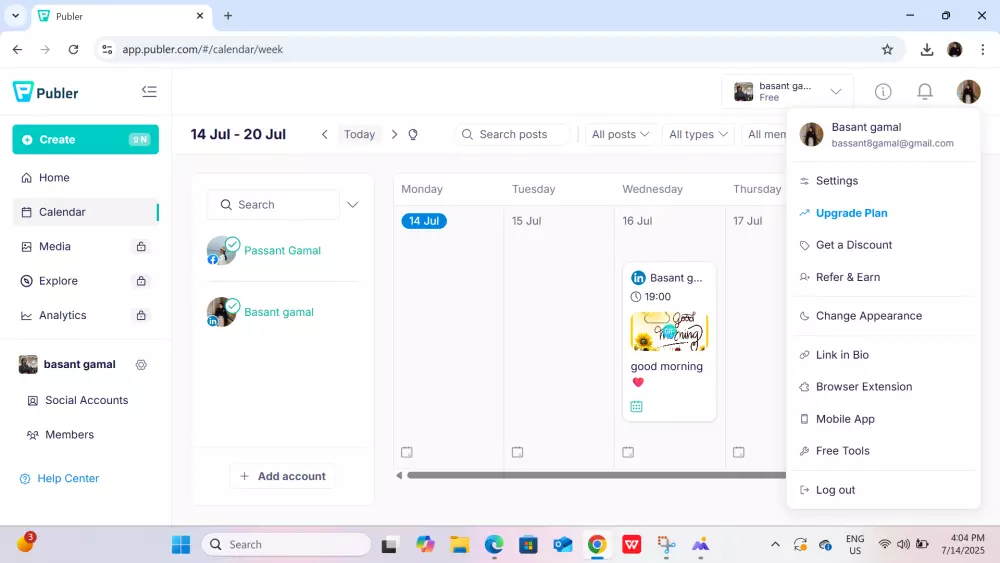1000x563 pixels.
Task: Click the lock icon beside Explore
Action: pos(141,281)
